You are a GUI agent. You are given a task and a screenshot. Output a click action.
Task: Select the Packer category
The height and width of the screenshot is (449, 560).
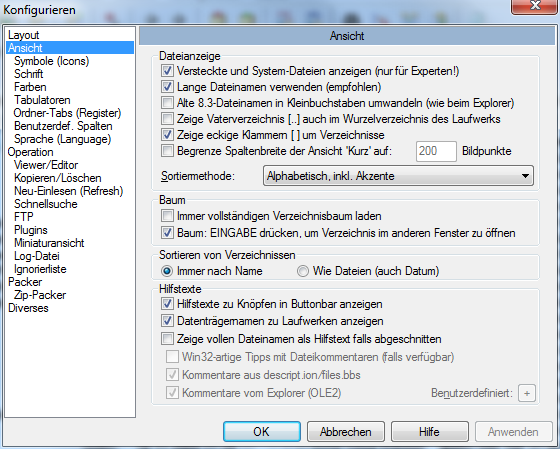[x=25, y=282]
